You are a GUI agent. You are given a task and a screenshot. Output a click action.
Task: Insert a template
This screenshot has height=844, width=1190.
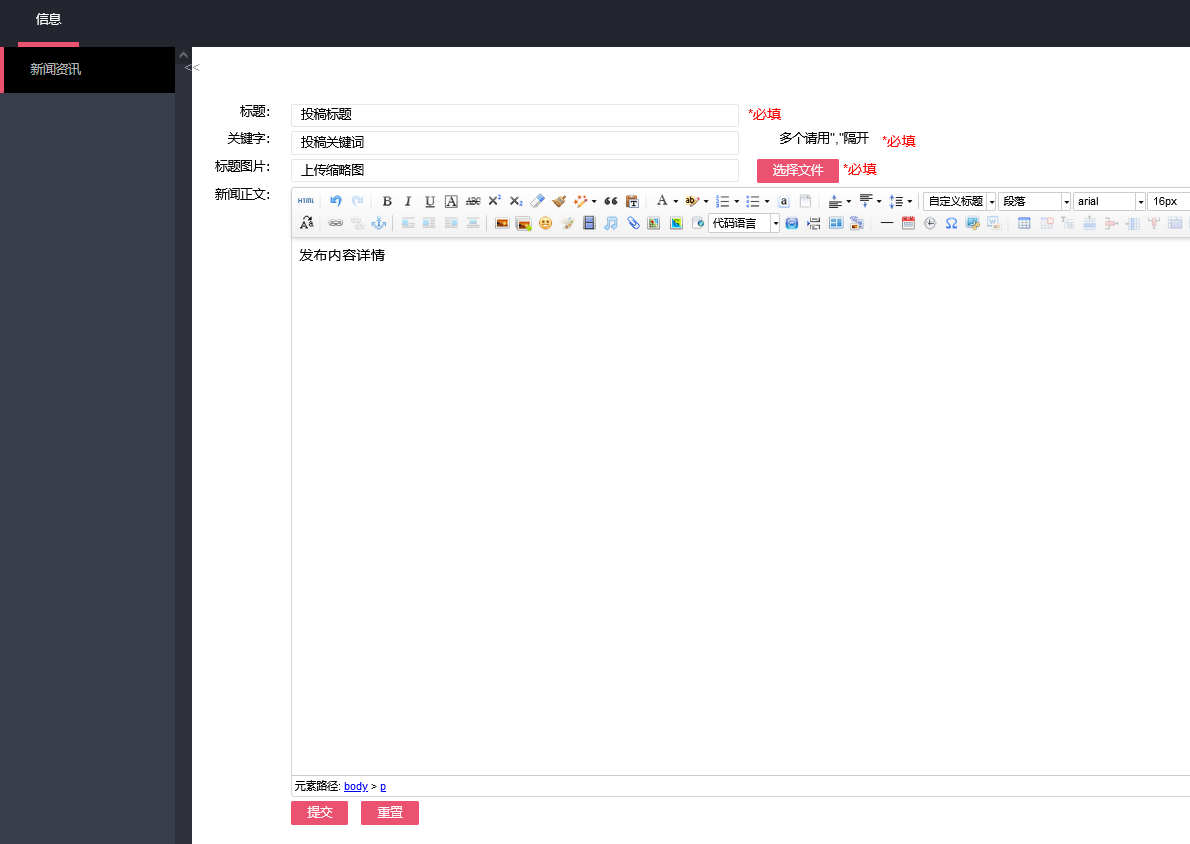click(x=836, y=223)
